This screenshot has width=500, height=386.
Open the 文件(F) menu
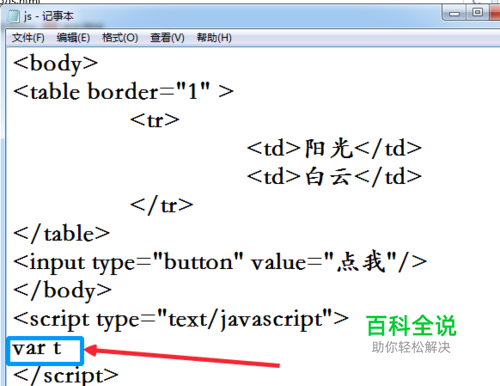click(x=28, y=38)
